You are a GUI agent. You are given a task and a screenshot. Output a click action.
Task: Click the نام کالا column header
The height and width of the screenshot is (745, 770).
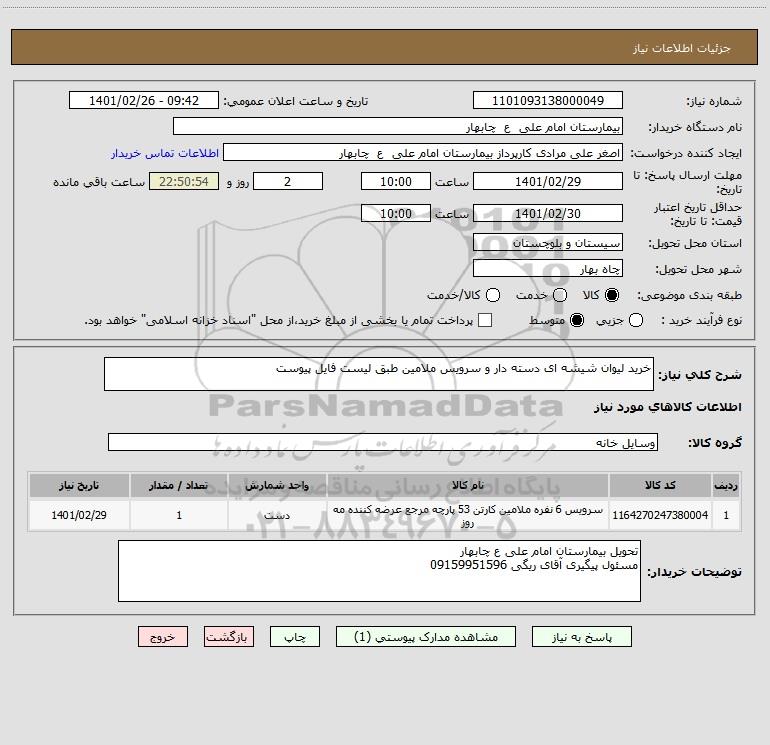pos(468,485)
